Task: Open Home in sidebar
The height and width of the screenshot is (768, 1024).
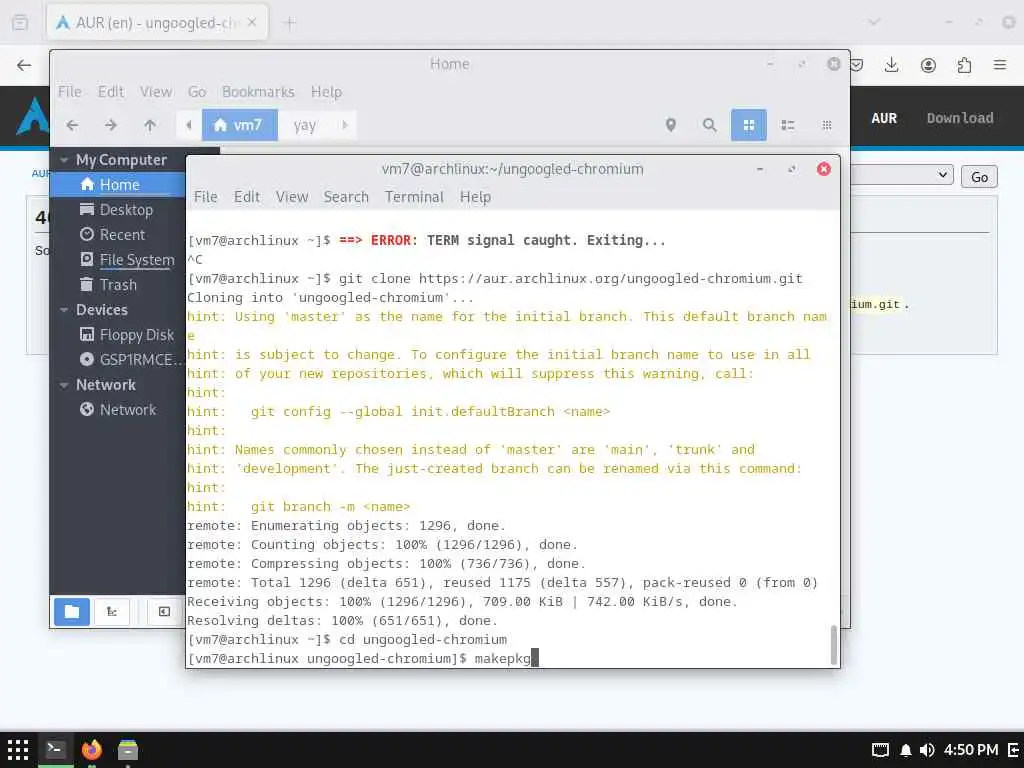Action: click(118, 185)
